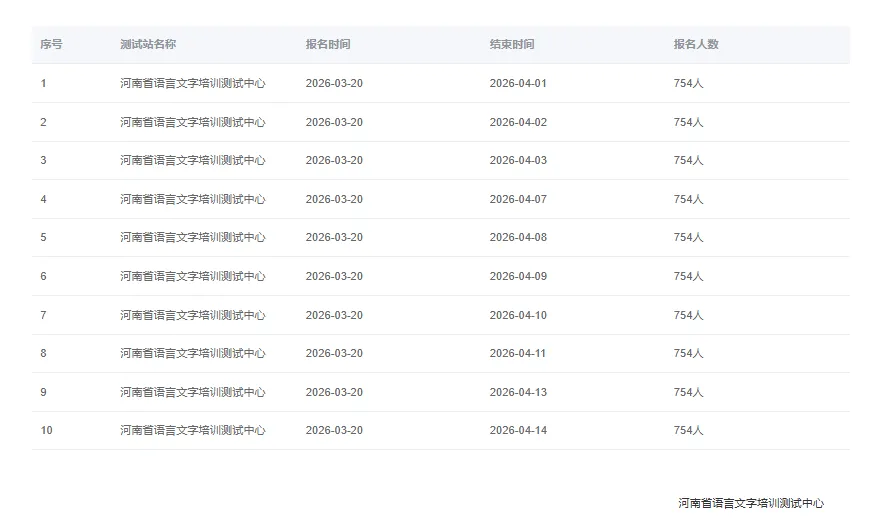Click the 754人 count in row 2
Viewport: 882px width, 519px height.
pos(688,122)
